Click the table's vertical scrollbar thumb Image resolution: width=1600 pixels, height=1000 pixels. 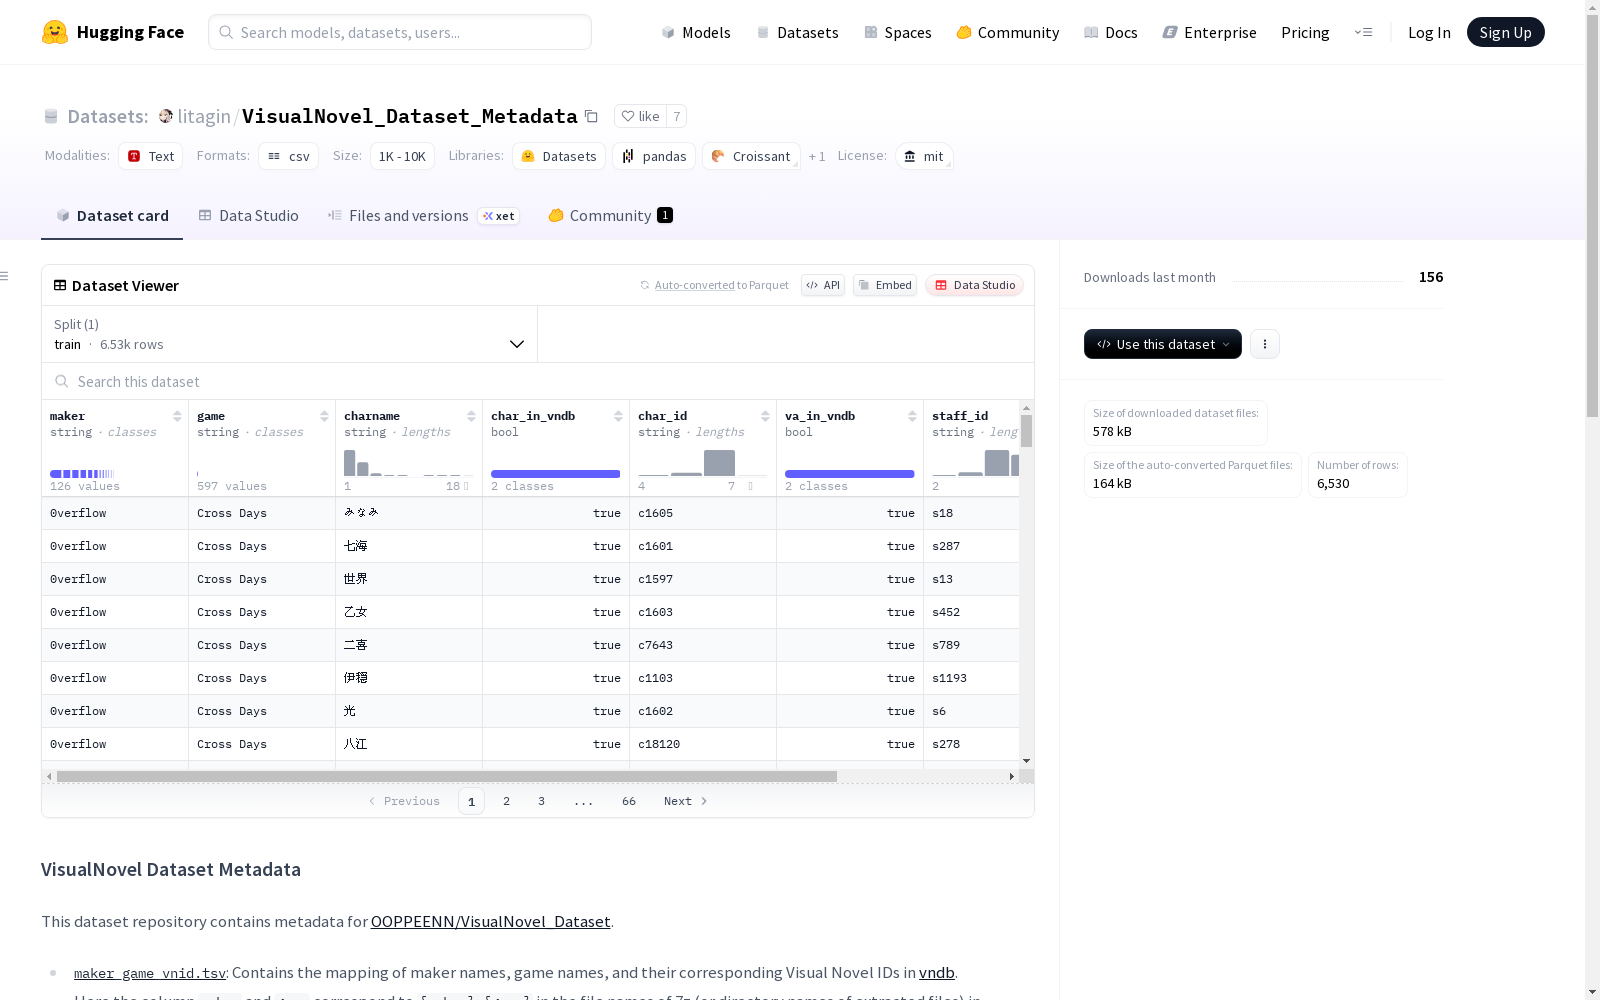(x=1026, y=430)
